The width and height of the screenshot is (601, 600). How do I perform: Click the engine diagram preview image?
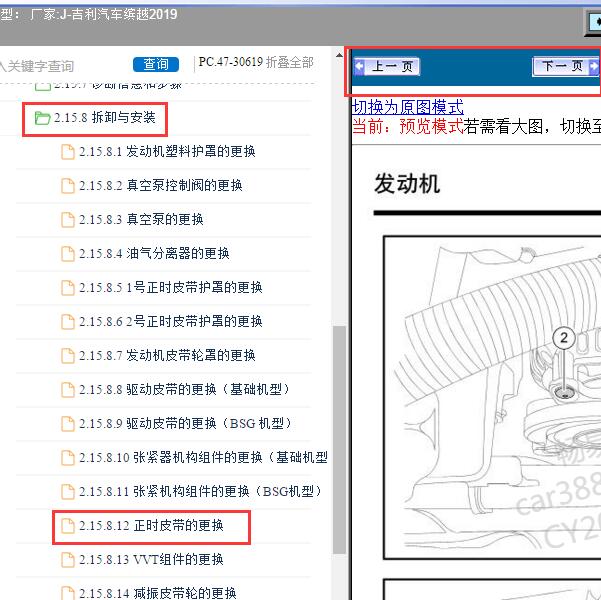click(492, 398)
